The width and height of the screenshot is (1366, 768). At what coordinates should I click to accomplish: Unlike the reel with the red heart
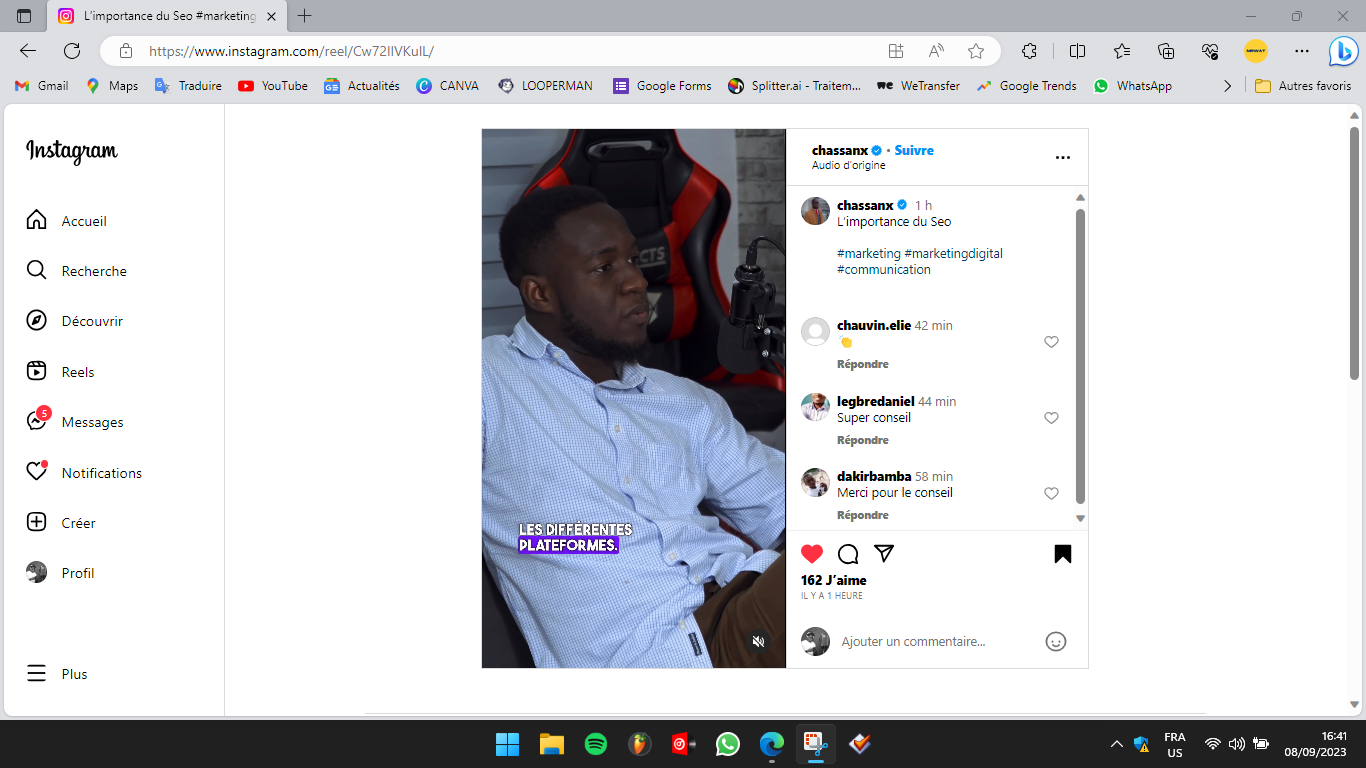(x=812, y=554)
